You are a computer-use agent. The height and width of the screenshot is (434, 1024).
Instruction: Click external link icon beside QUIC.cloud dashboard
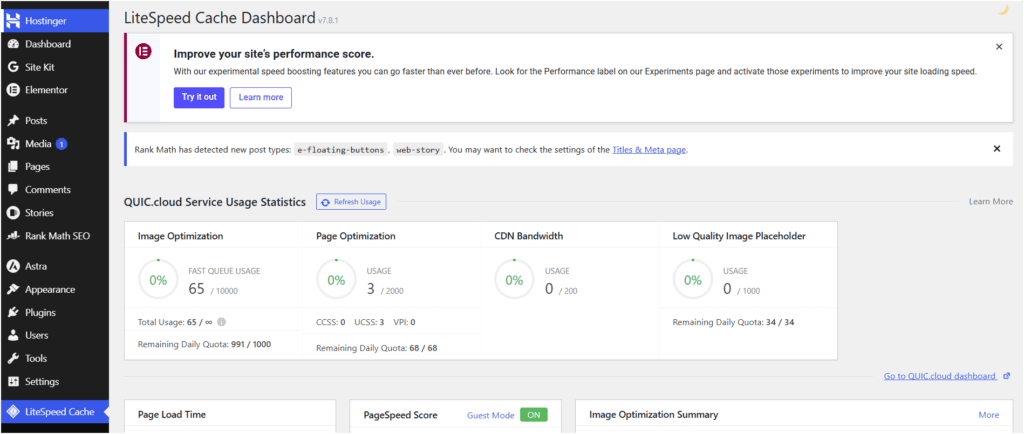(1006, 376)
